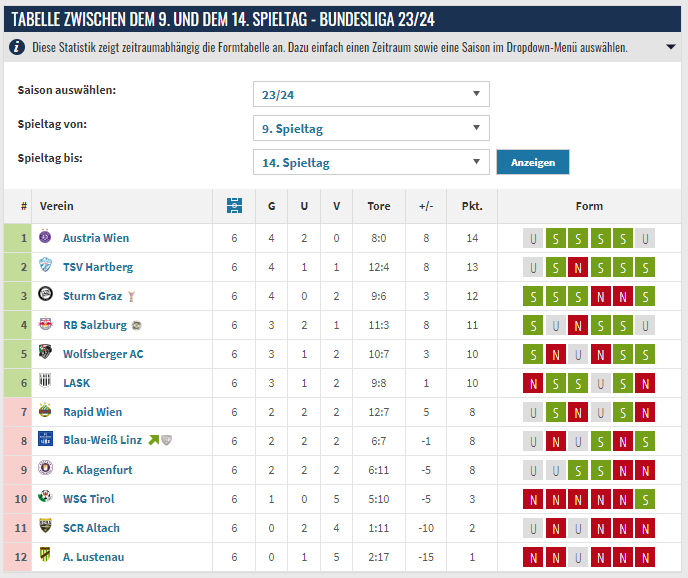
Task: Open the Spieltag von dropdown
Action: [x=371, y=128]
